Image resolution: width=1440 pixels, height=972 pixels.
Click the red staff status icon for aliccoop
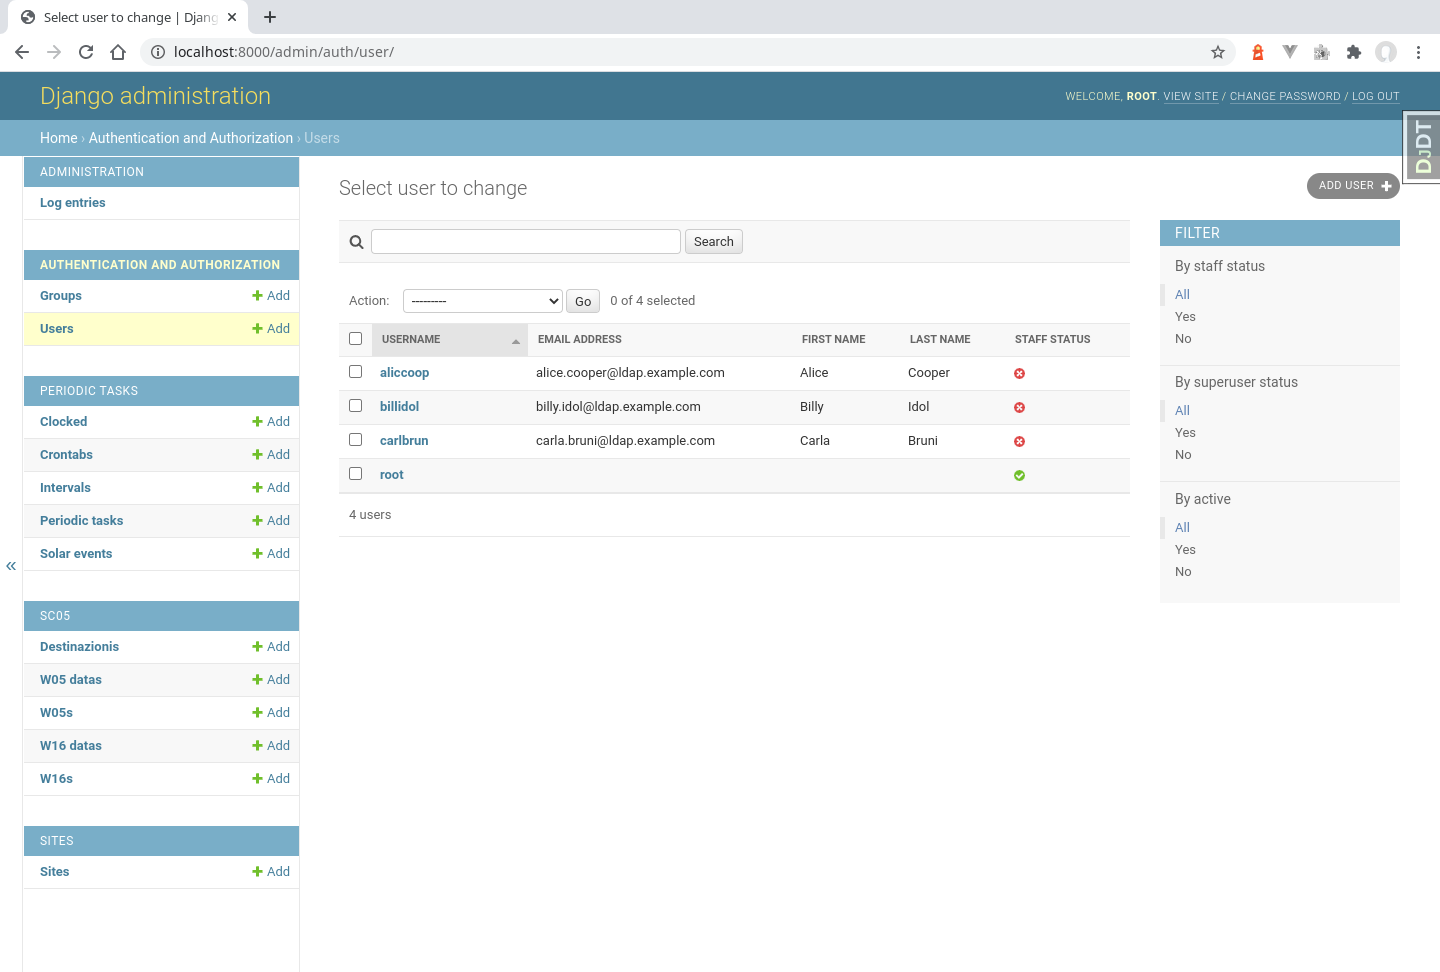click(1019, 373)
